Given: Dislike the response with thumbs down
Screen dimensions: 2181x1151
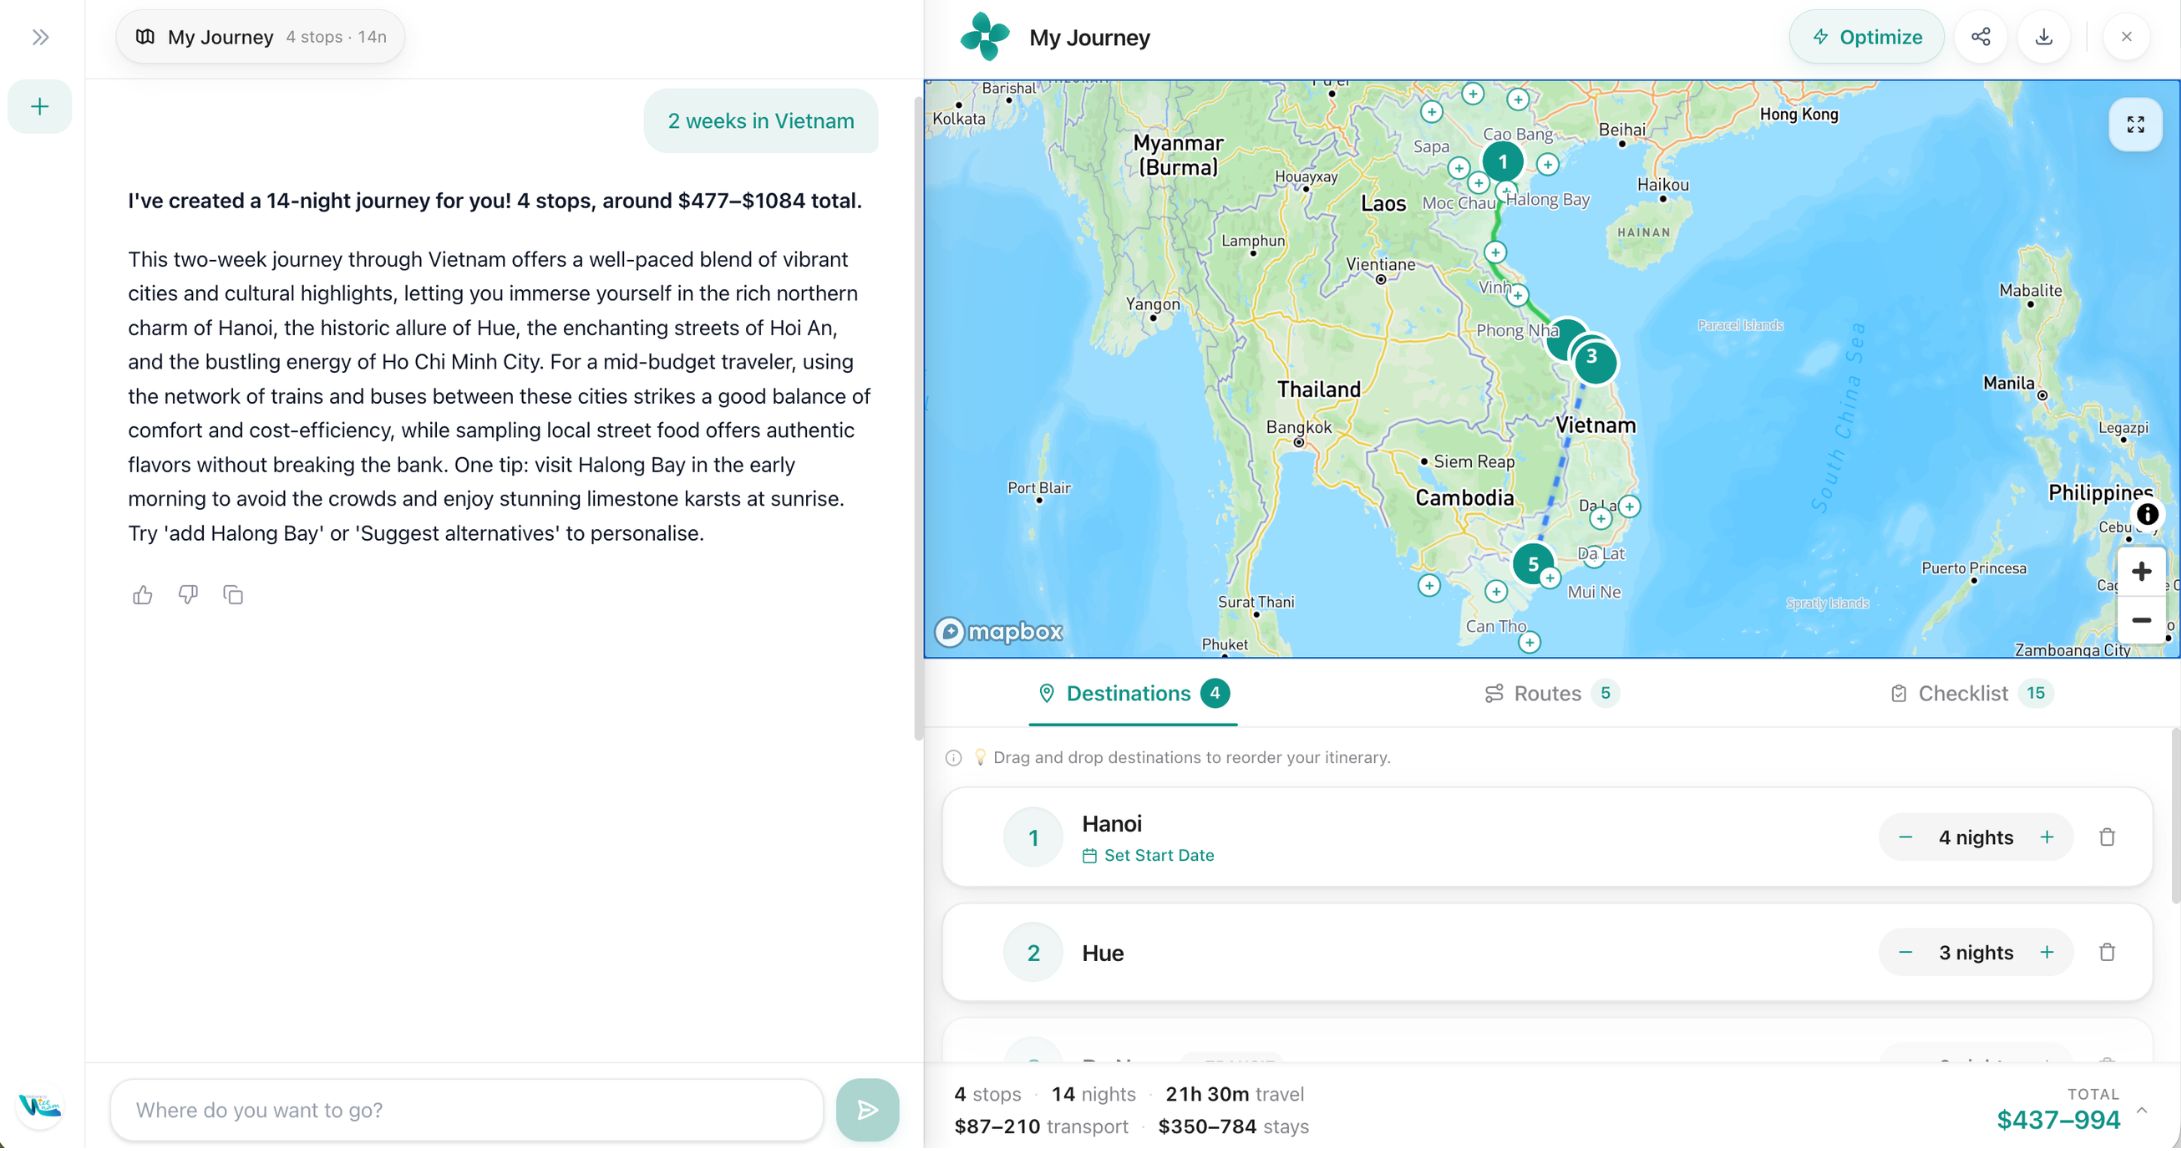Looking at the screenshot, I should tap(188, 595).
